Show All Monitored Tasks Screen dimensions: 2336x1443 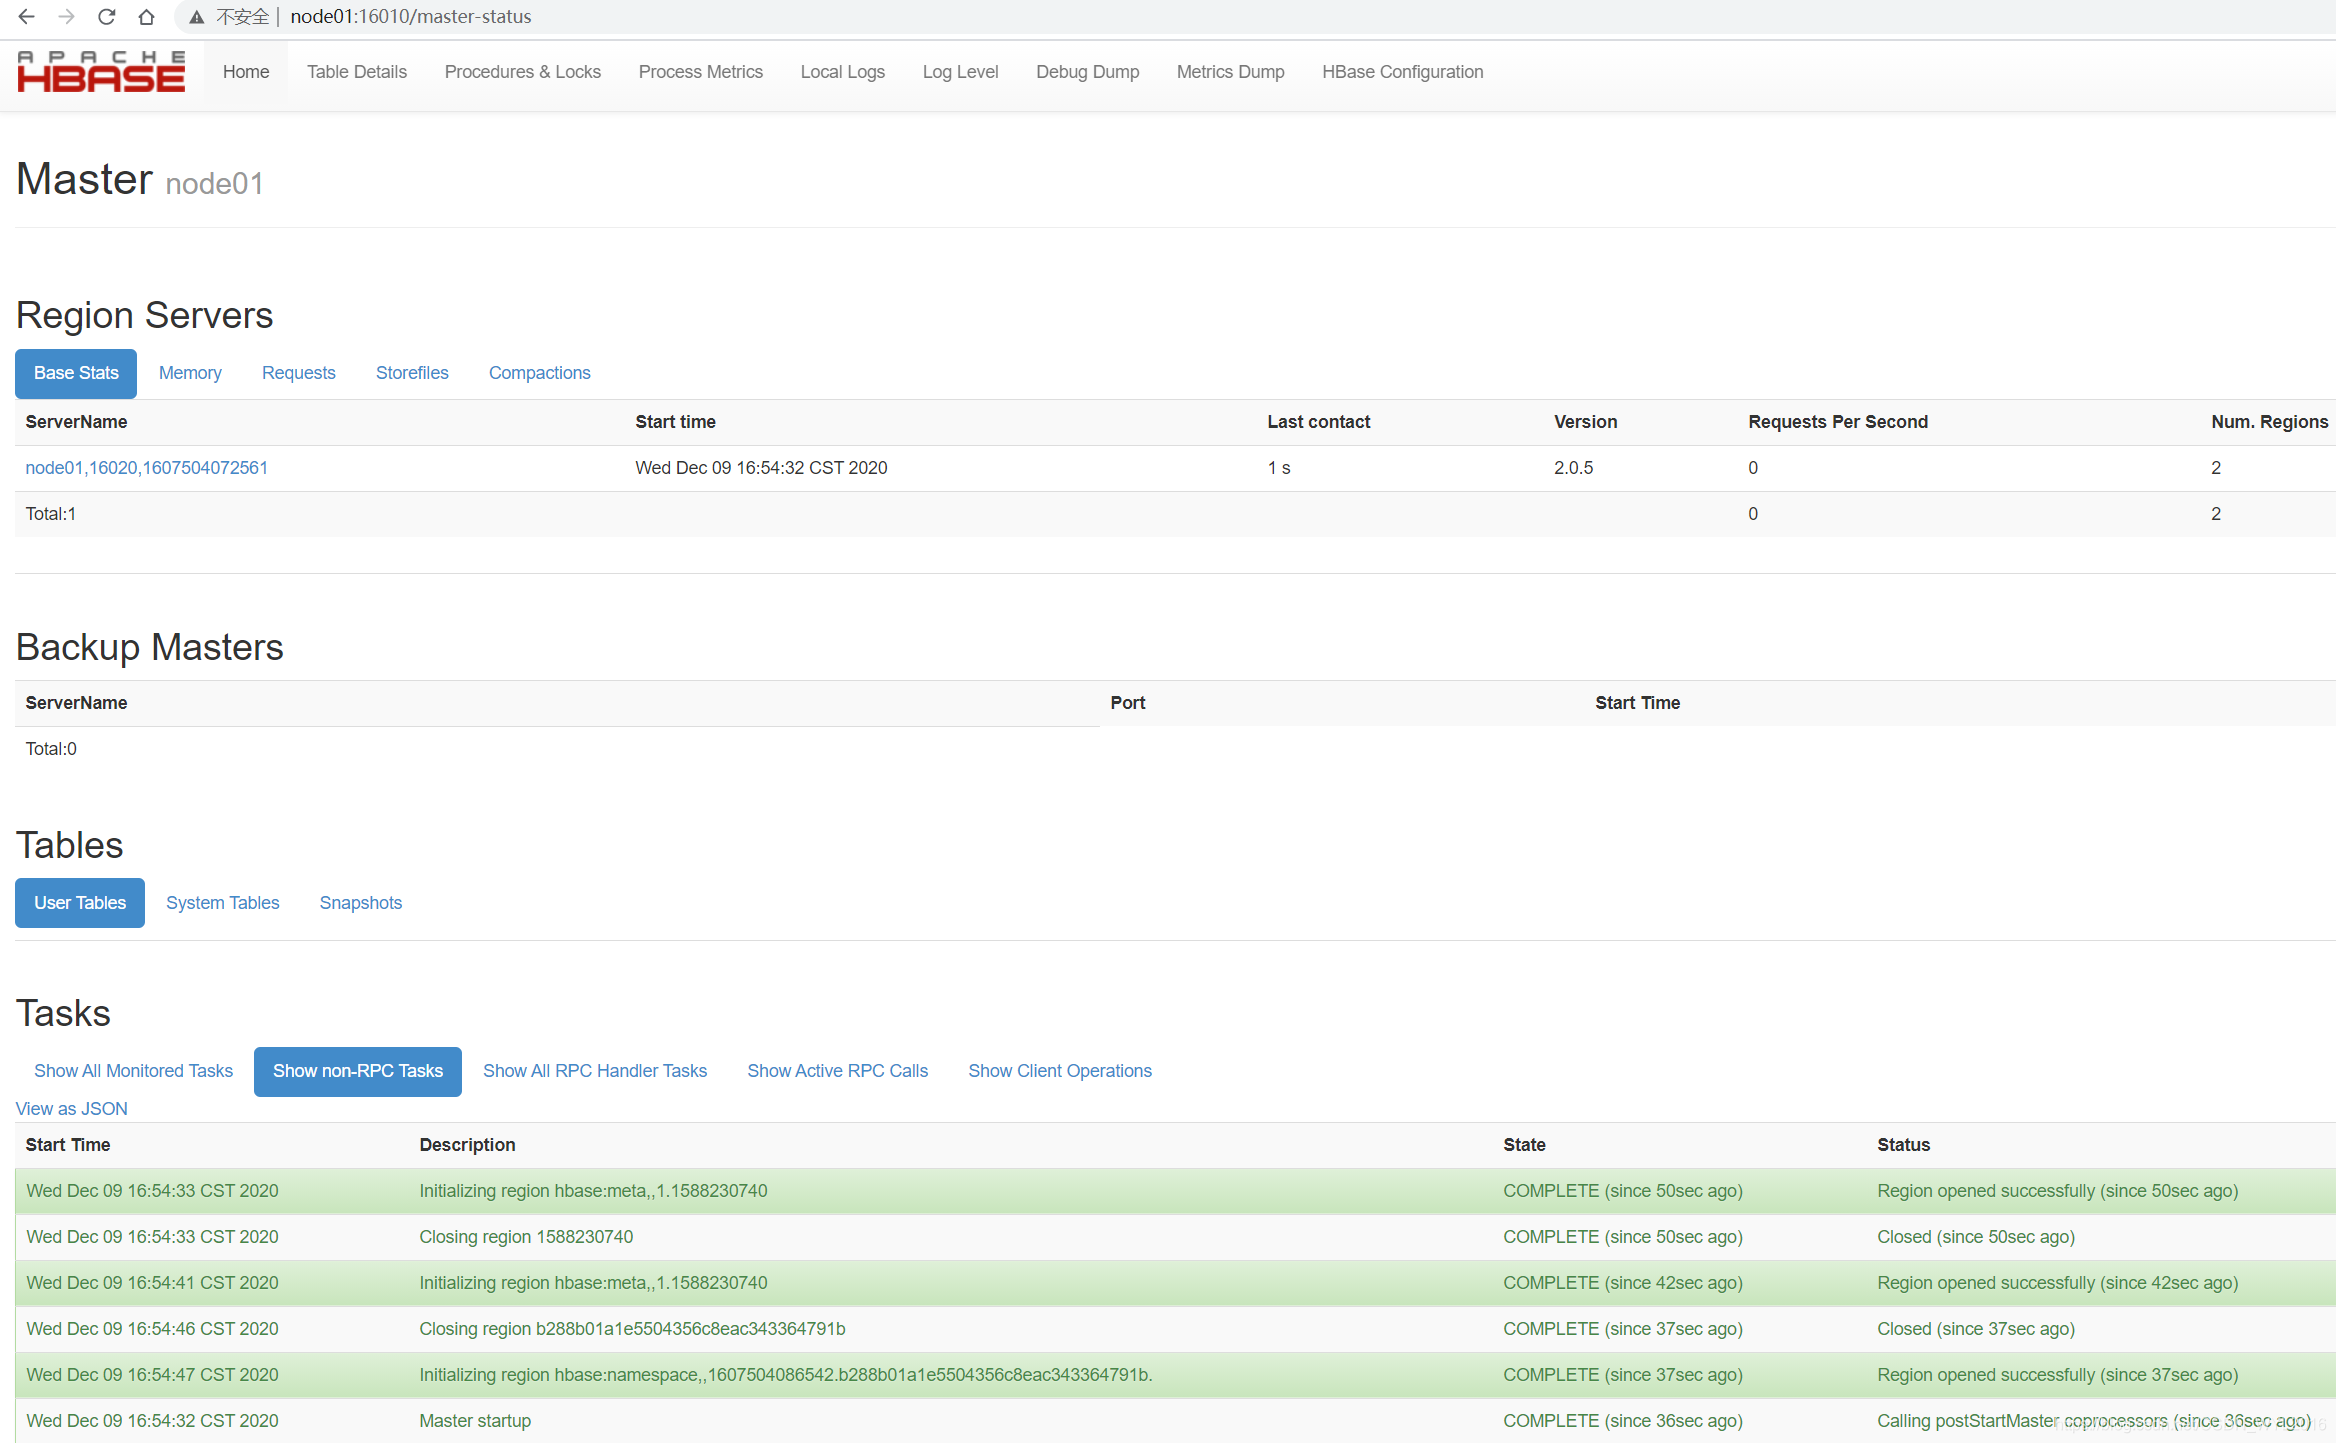pyautogui.click(x=133, y=1071)
